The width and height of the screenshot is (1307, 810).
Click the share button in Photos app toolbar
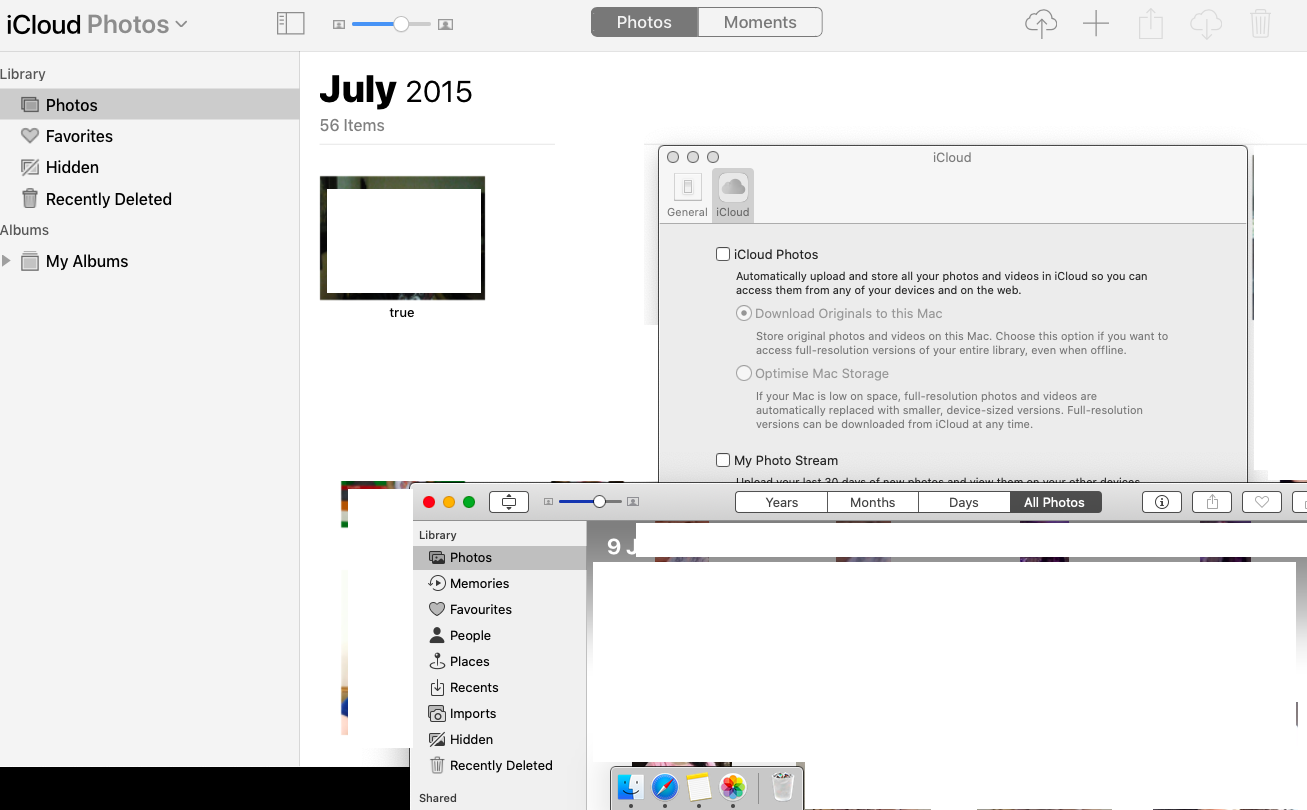pyautogui.click(x=1212, y=502)
